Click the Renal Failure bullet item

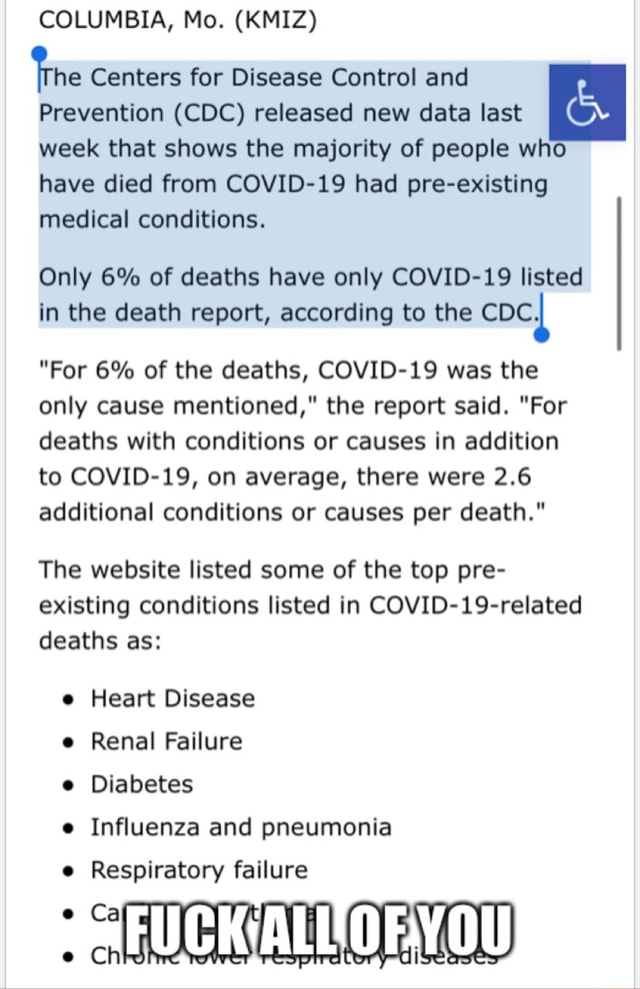pos(165,741)
